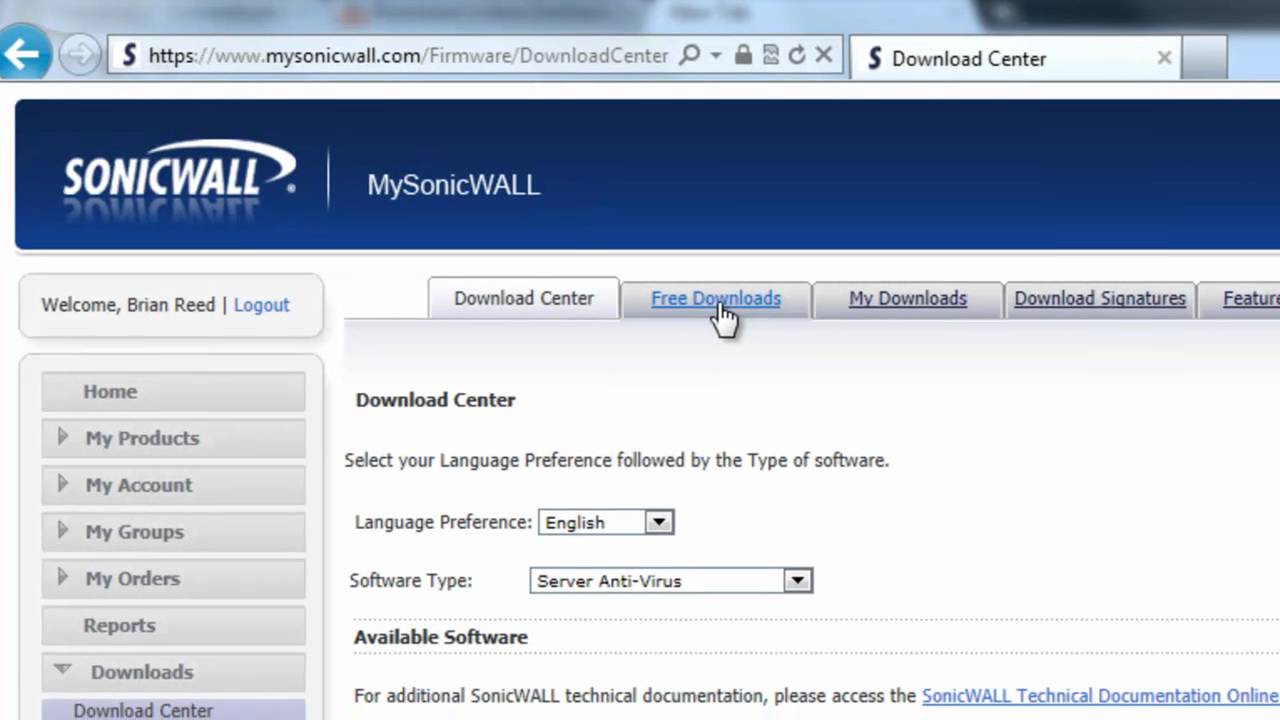The image size is (1280, 720).
Task: Open the Language Preference dropdown
Action: point(658,522)
